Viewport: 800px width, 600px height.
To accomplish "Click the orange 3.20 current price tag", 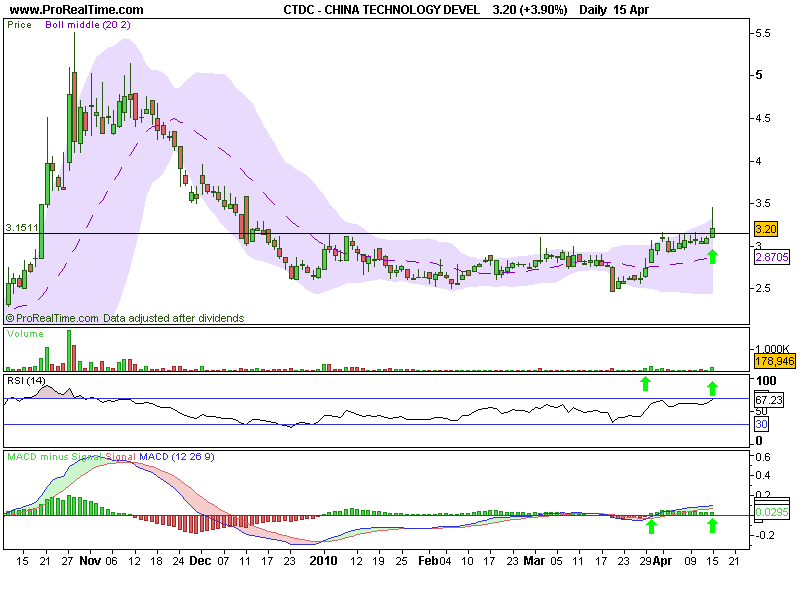I will (x=765, y=229).
